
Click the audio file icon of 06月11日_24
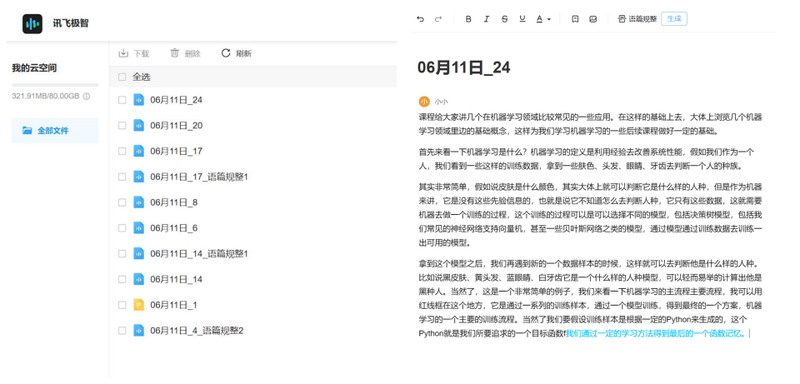coord(139,100)
